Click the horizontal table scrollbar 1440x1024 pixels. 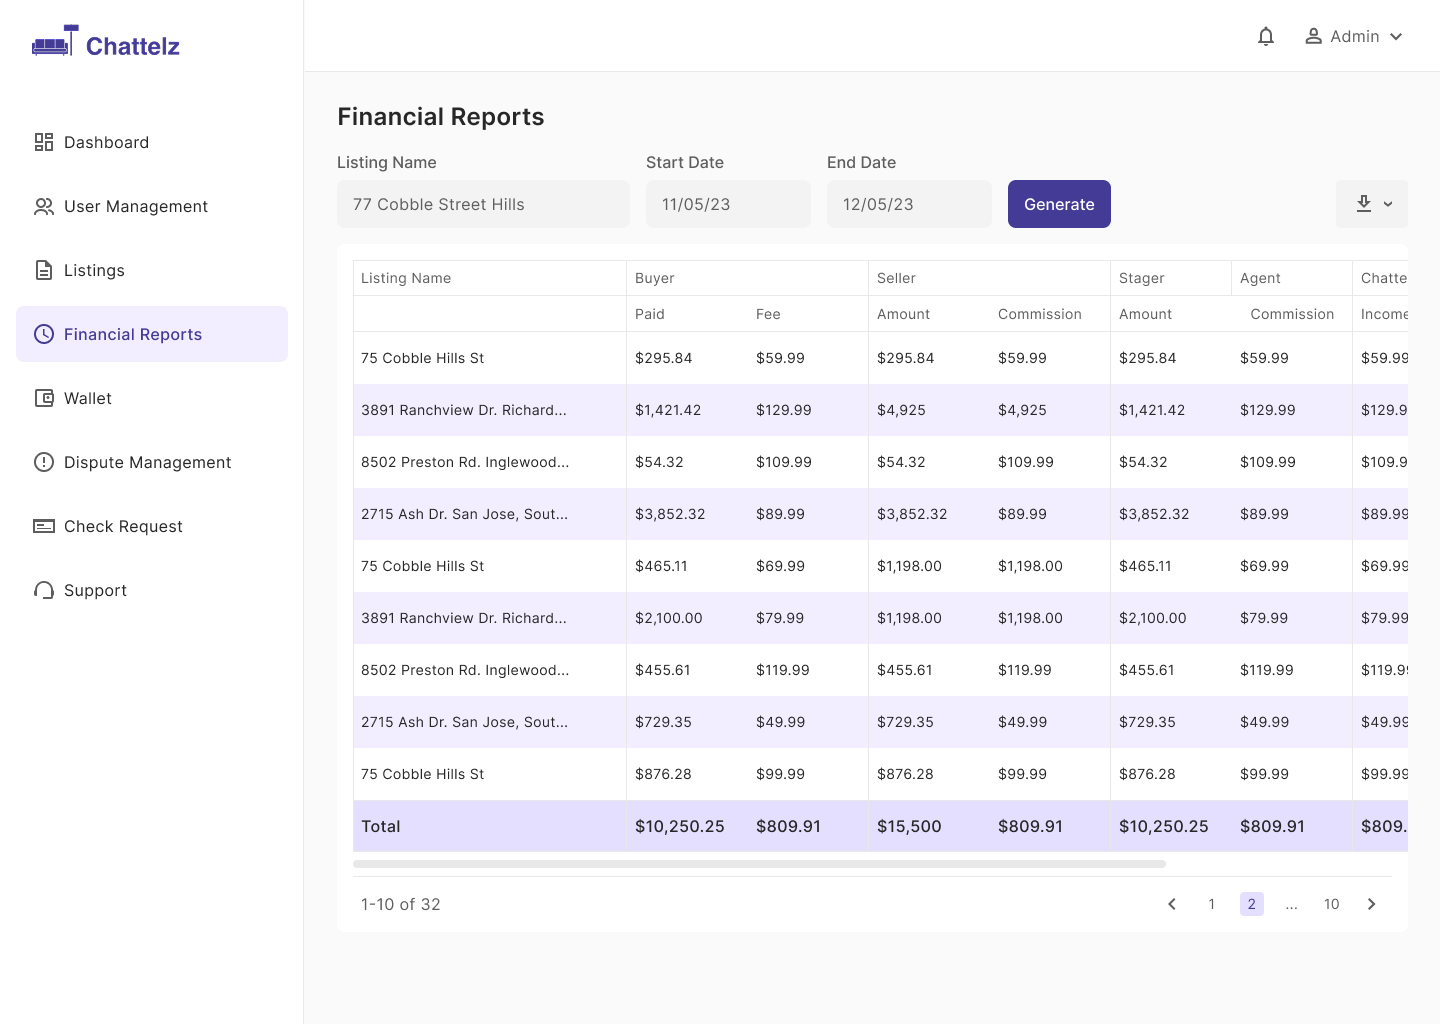click(759, 864)
